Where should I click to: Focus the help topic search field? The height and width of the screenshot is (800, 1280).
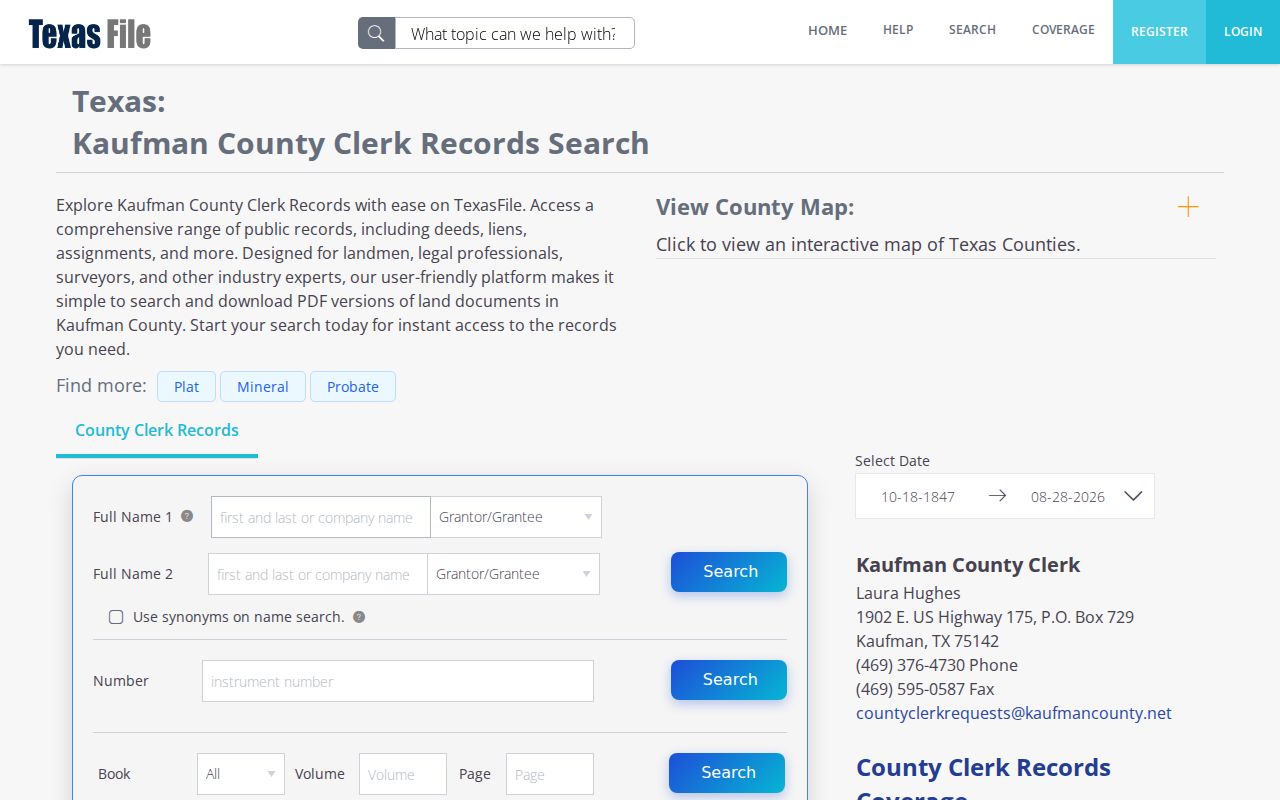pos(515,33)
